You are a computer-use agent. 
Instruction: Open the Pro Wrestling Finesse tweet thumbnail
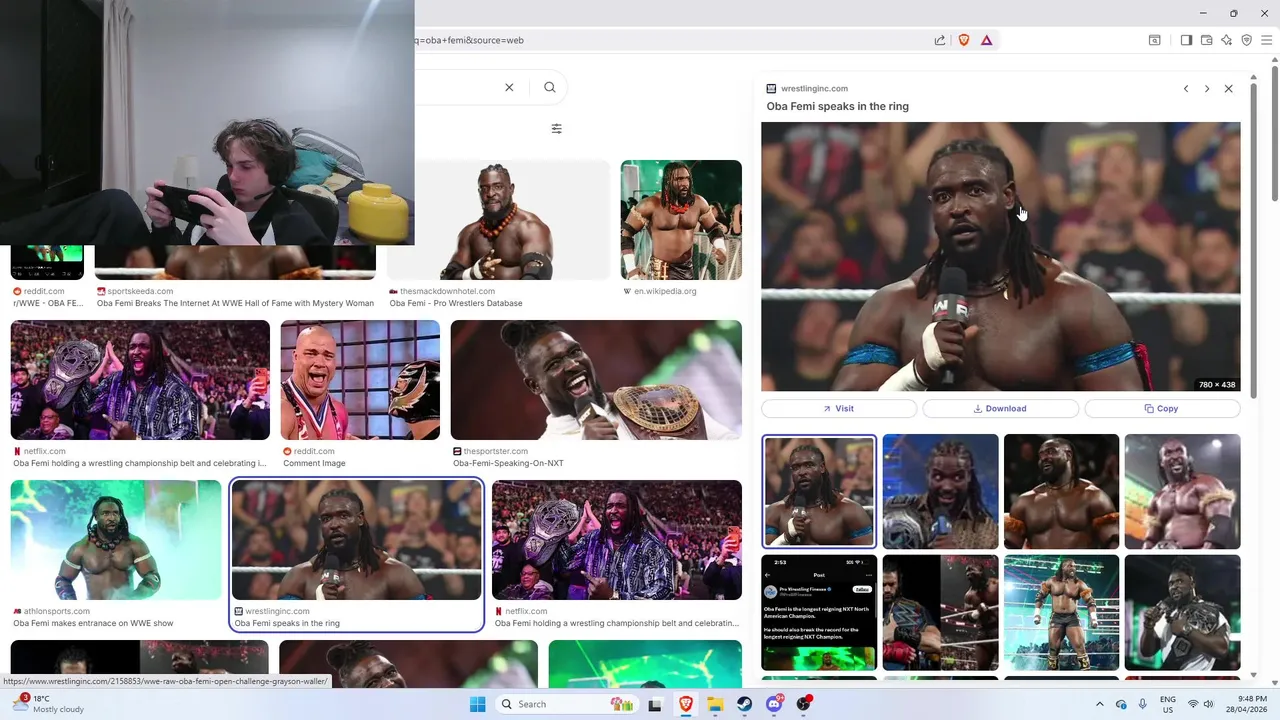coord(819,612)
